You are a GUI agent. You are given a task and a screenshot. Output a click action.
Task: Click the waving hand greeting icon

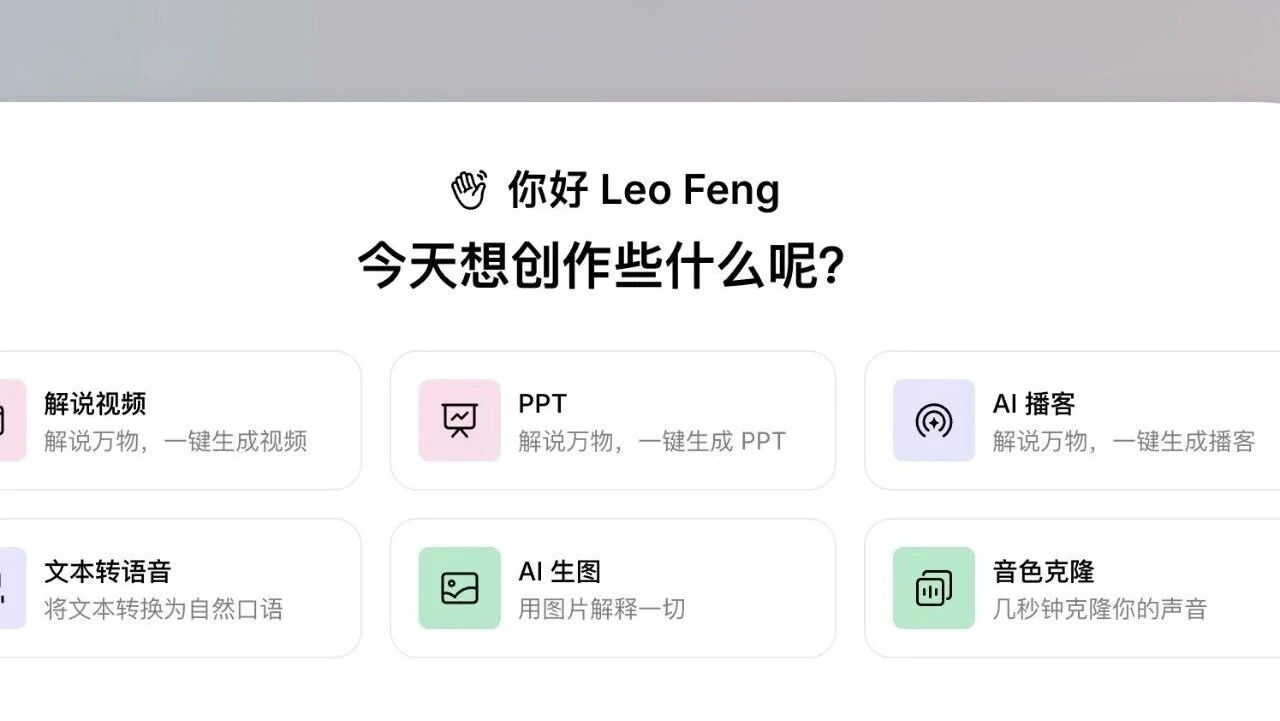coord(468,190)
